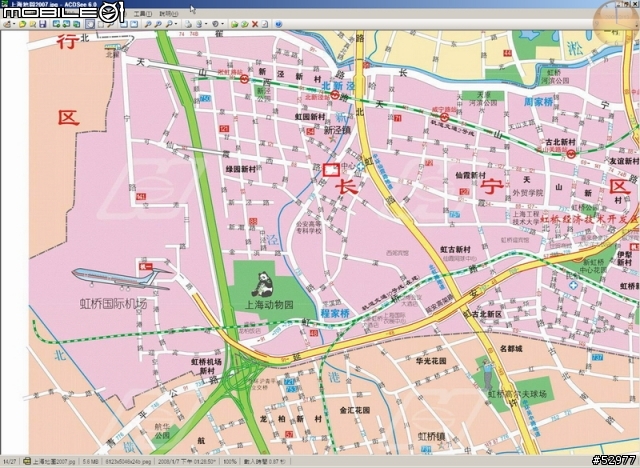Click the 程家桥 blue label
This screenshot has width=640, height=468.
(335, 313)
